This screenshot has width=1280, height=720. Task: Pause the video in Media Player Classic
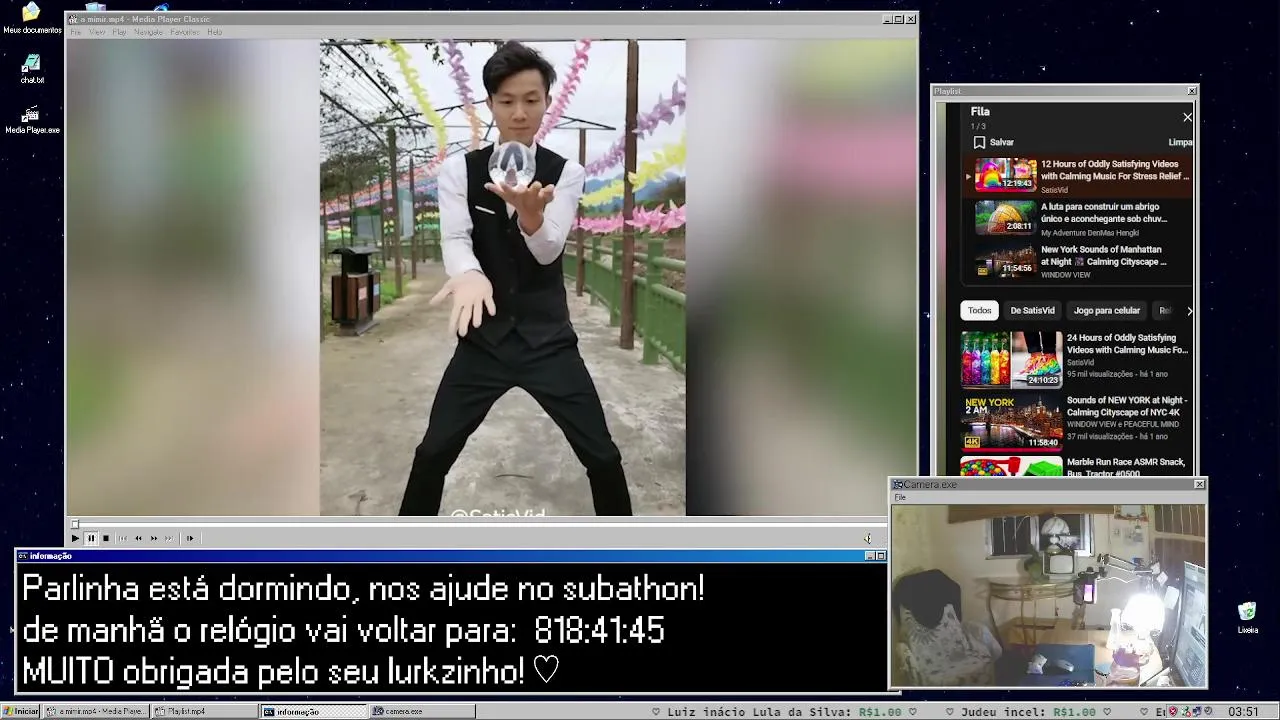point(91,538)
